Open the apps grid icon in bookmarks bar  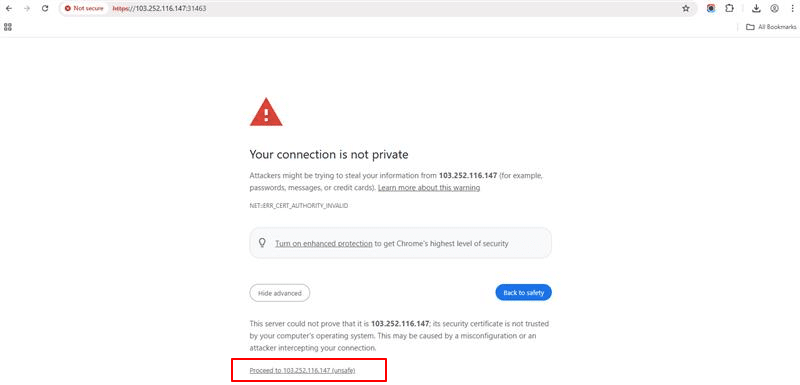click(x=8, y=27)
